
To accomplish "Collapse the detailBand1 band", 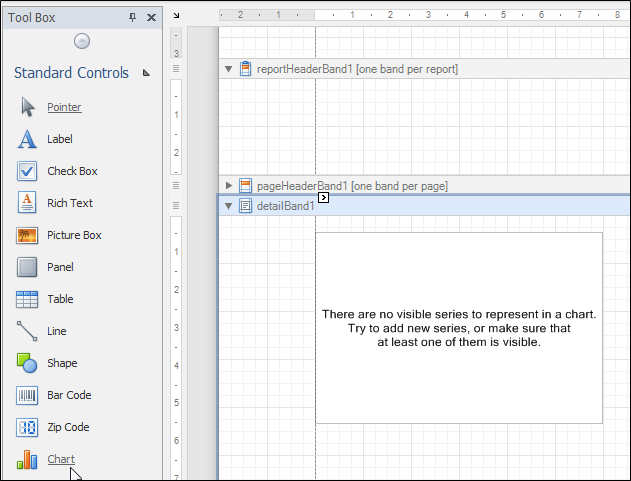I will tap(229, 206).
